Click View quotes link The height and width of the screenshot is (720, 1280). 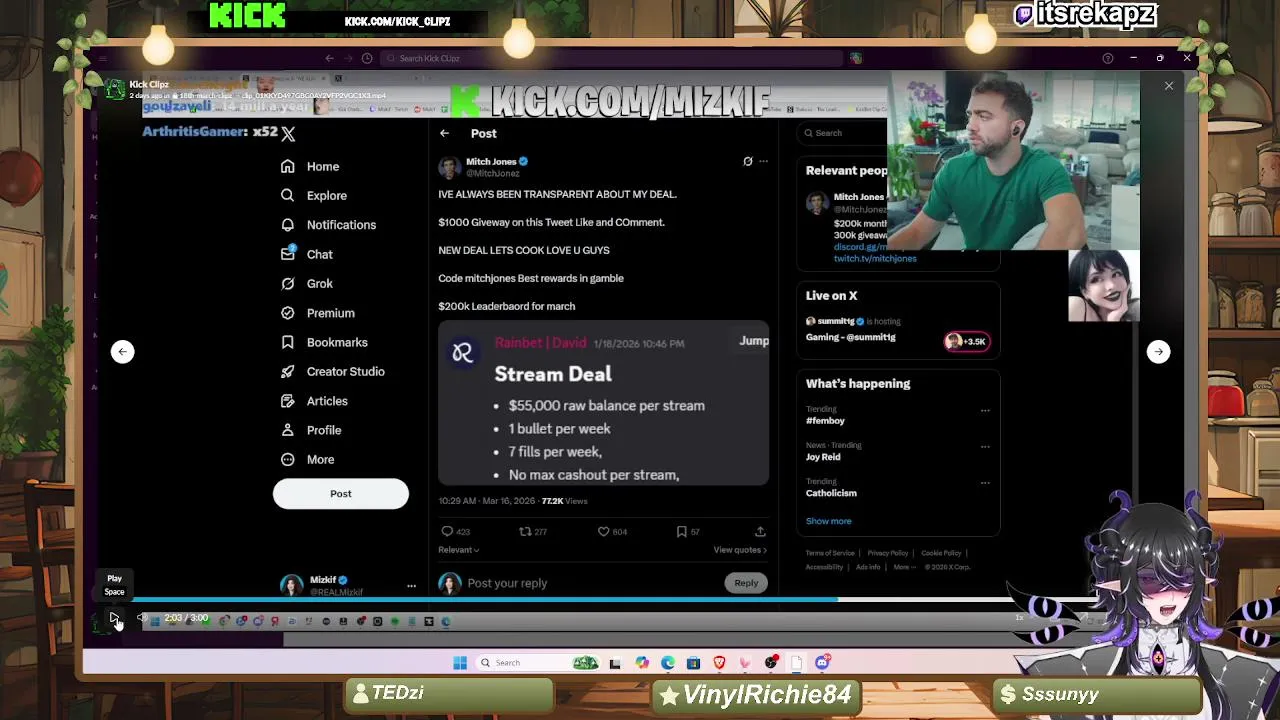740,550
